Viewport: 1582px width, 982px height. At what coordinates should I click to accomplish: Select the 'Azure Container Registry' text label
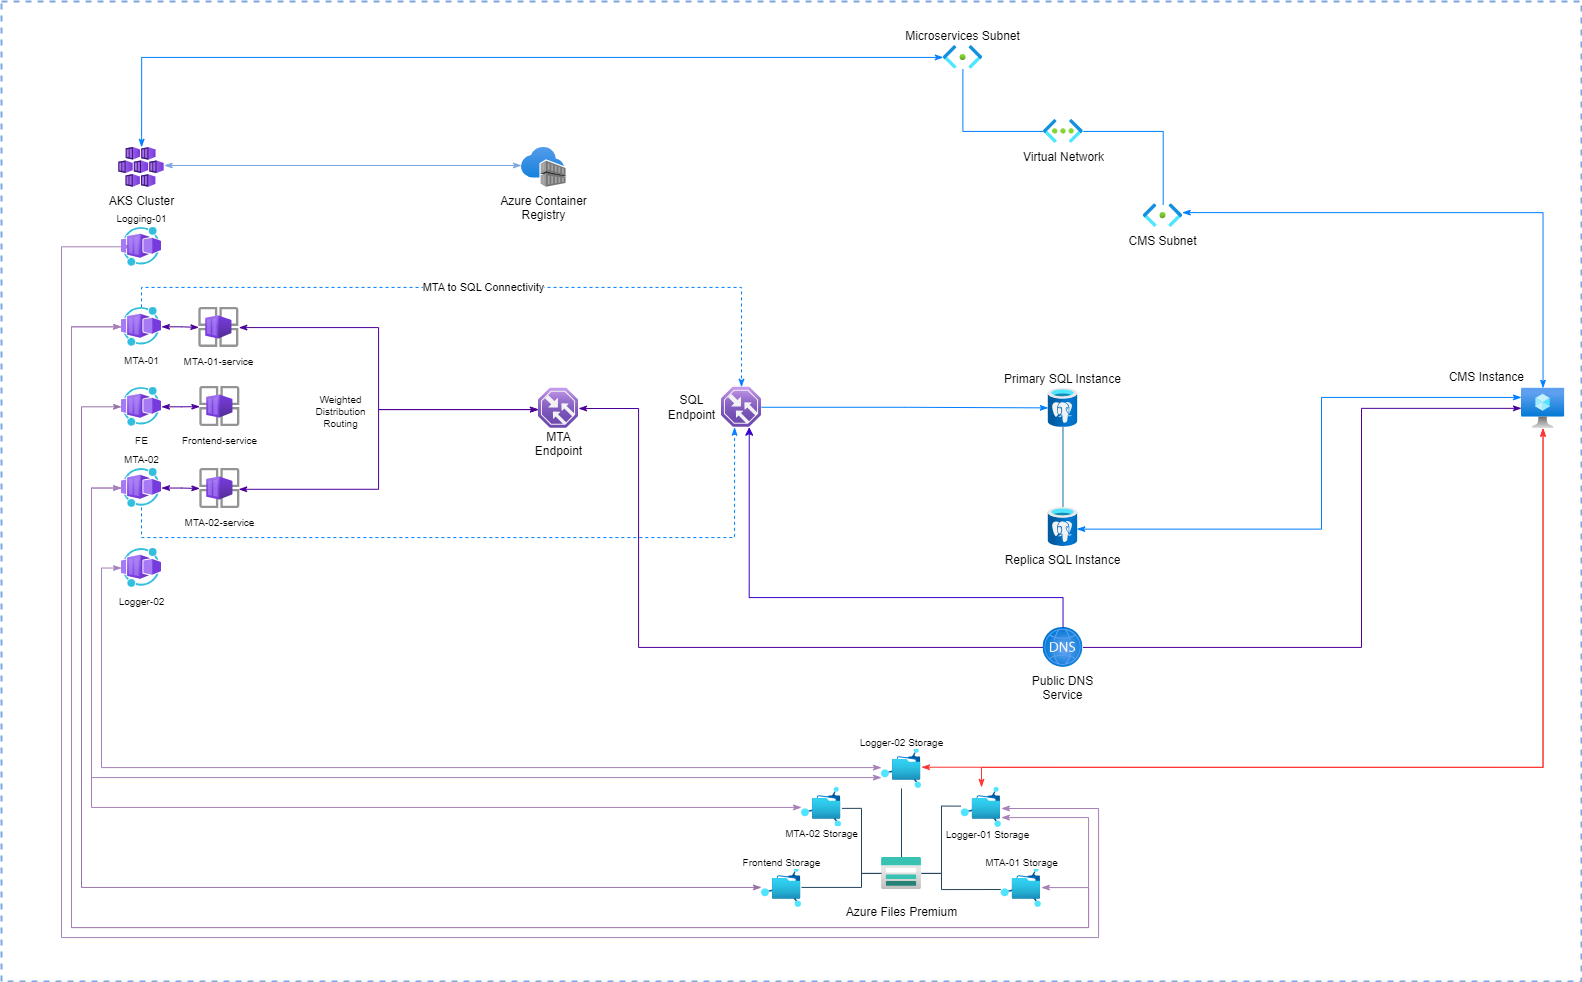tap(544, 208)
